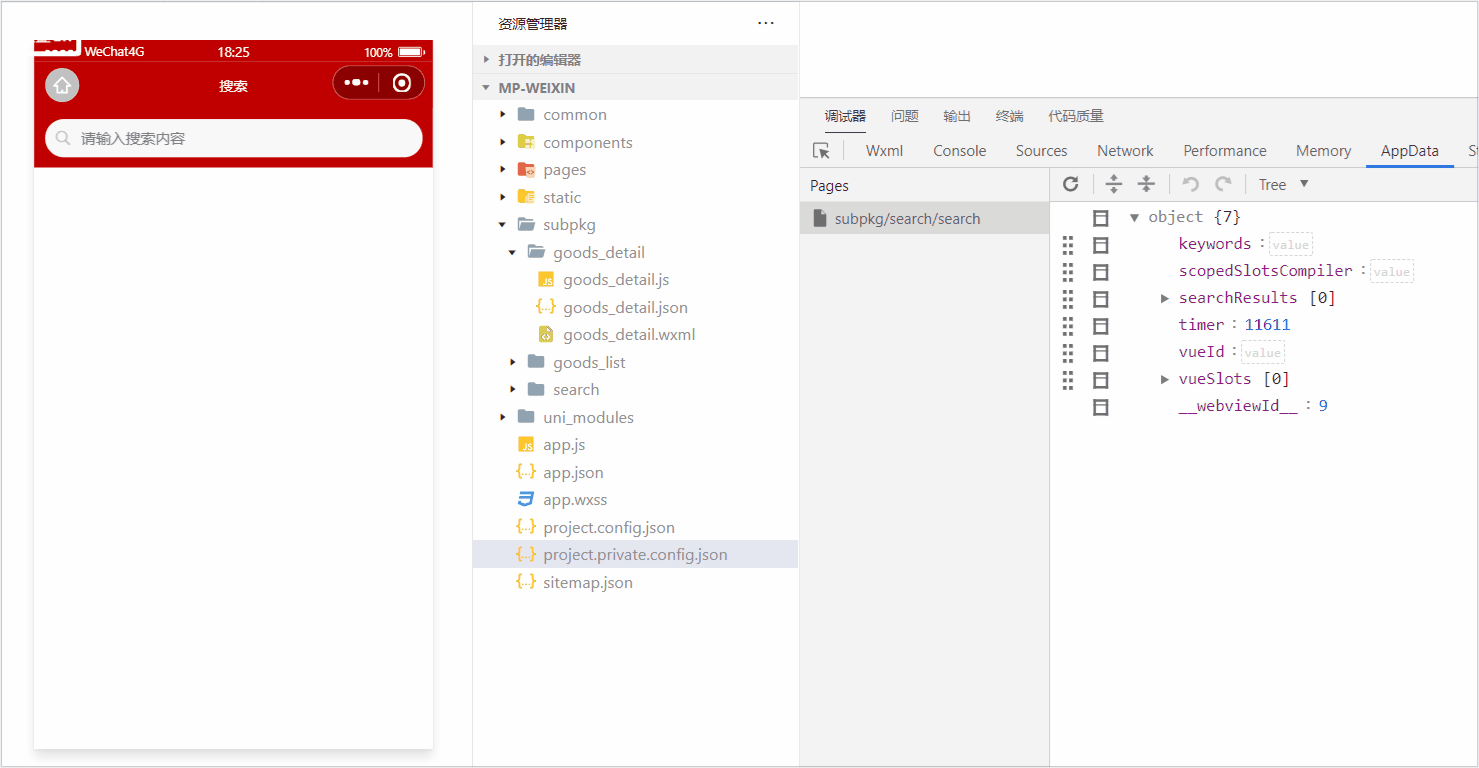Viewport: 1479px width, 768px height.
Task: Collapse the MP-WEIXIN project root
Action: 635,87
